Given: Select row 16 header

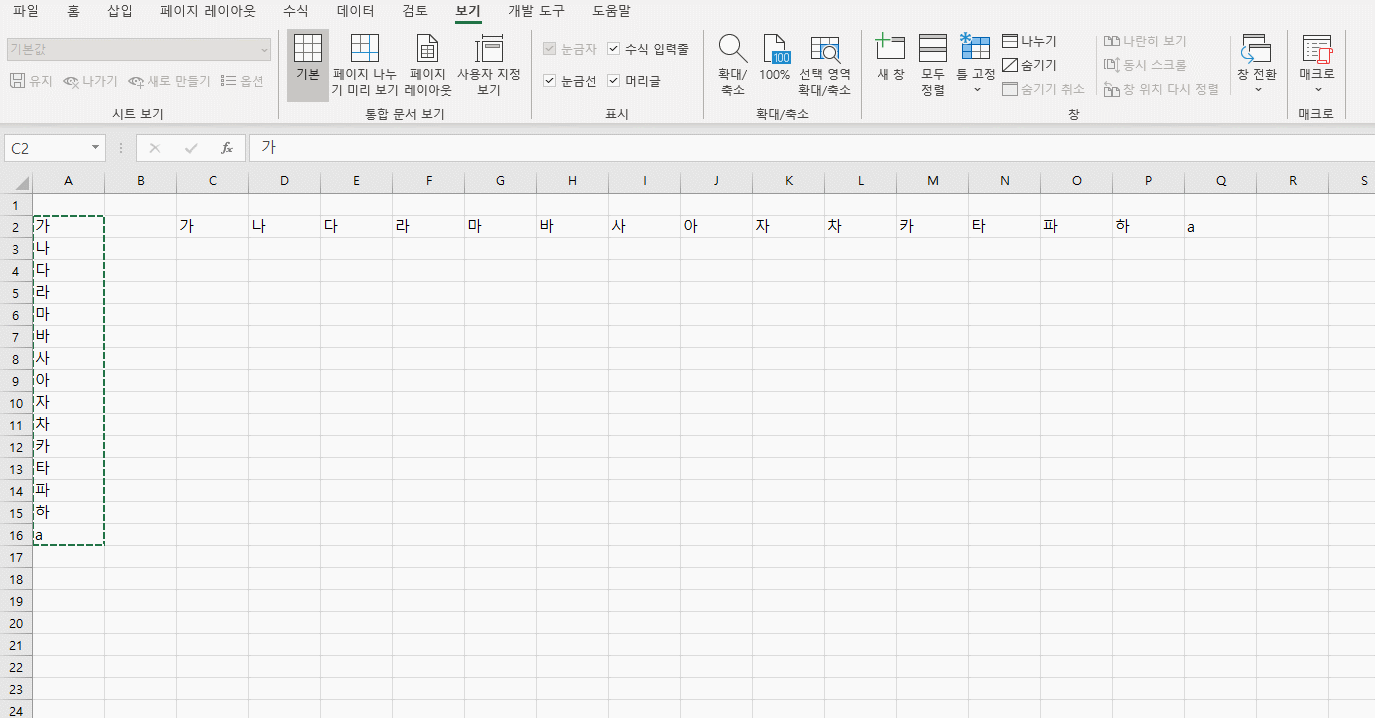Looking at the screenshot, I should click(16, 535).
